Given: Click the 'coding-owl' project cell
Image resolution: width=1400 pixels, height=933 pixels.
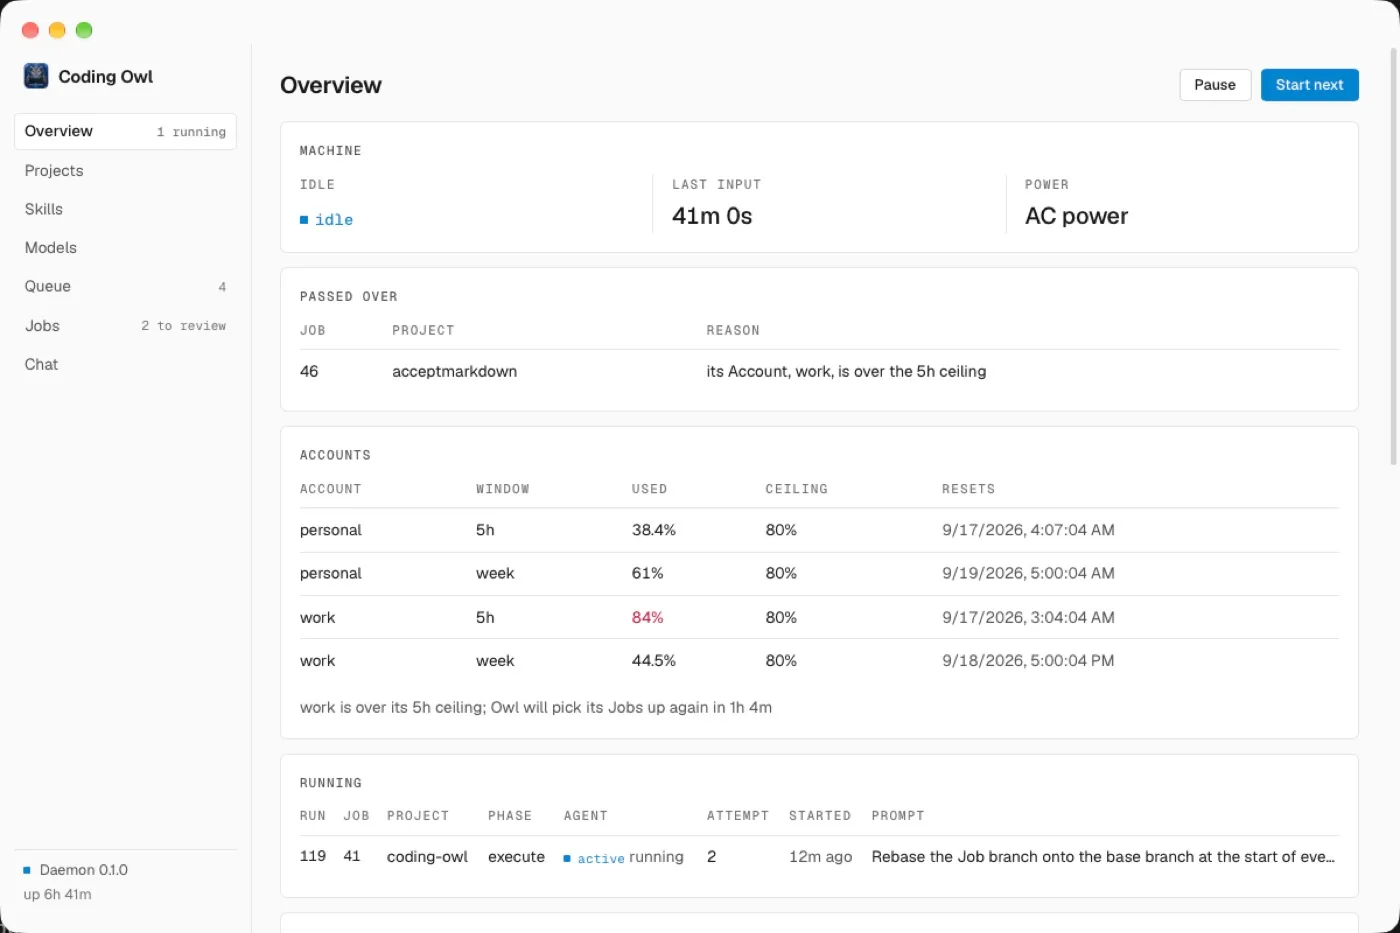Looking at the screenshot, I should (427, 857).
